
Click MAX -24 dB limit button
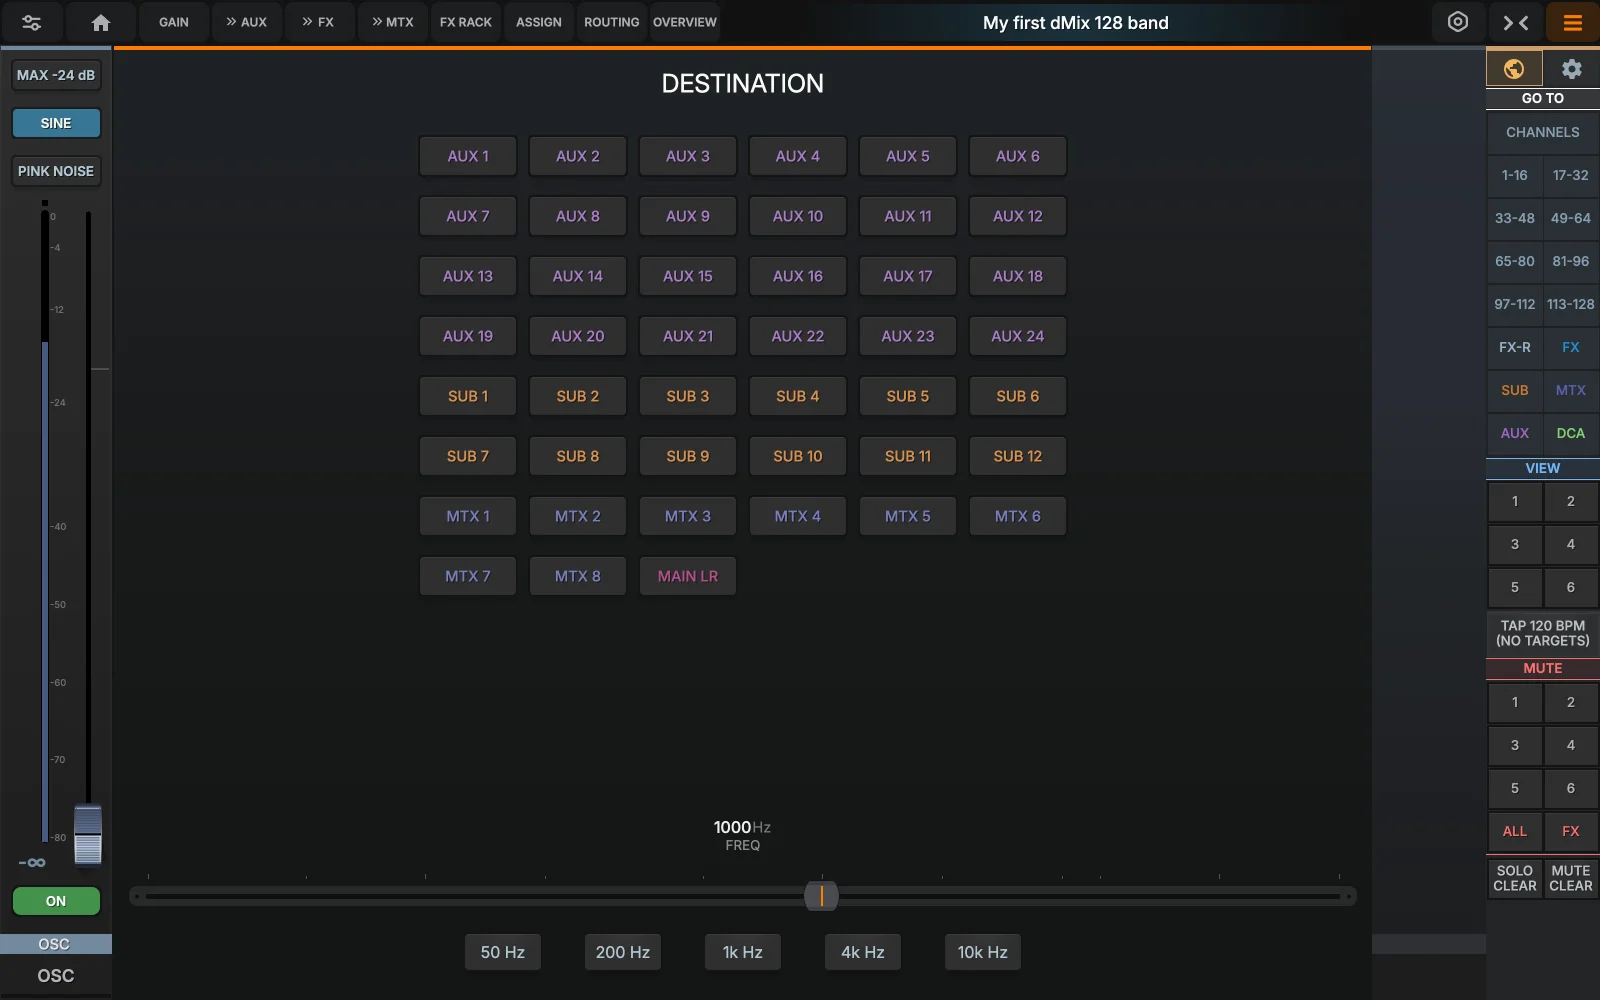(x=56, y=75)
